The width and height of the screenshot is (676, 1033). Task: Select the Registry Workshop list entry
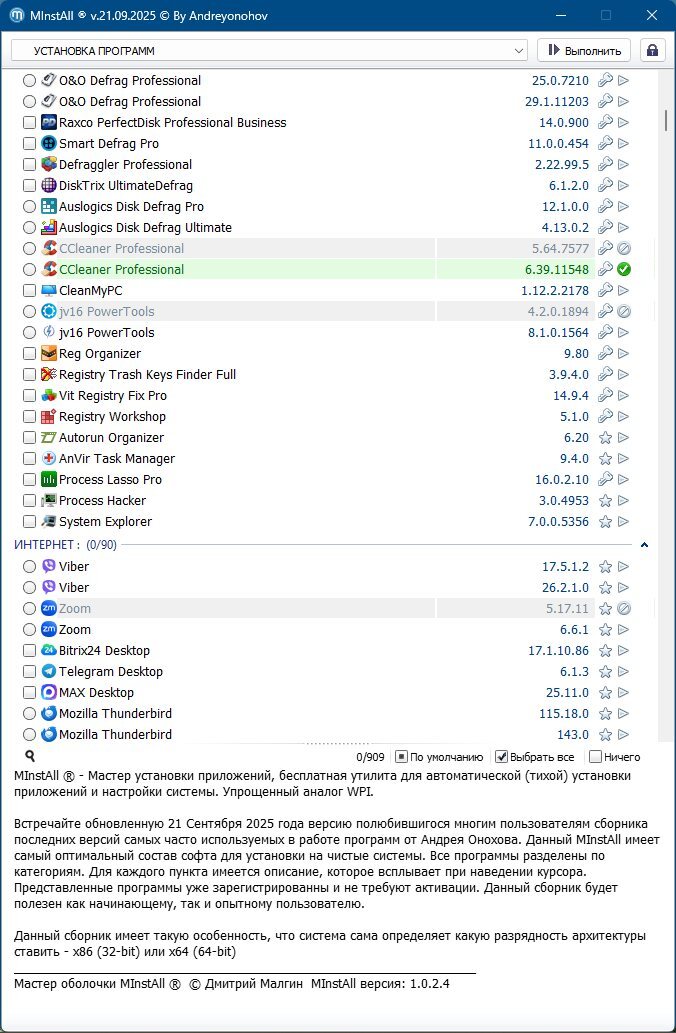point(112,417)
